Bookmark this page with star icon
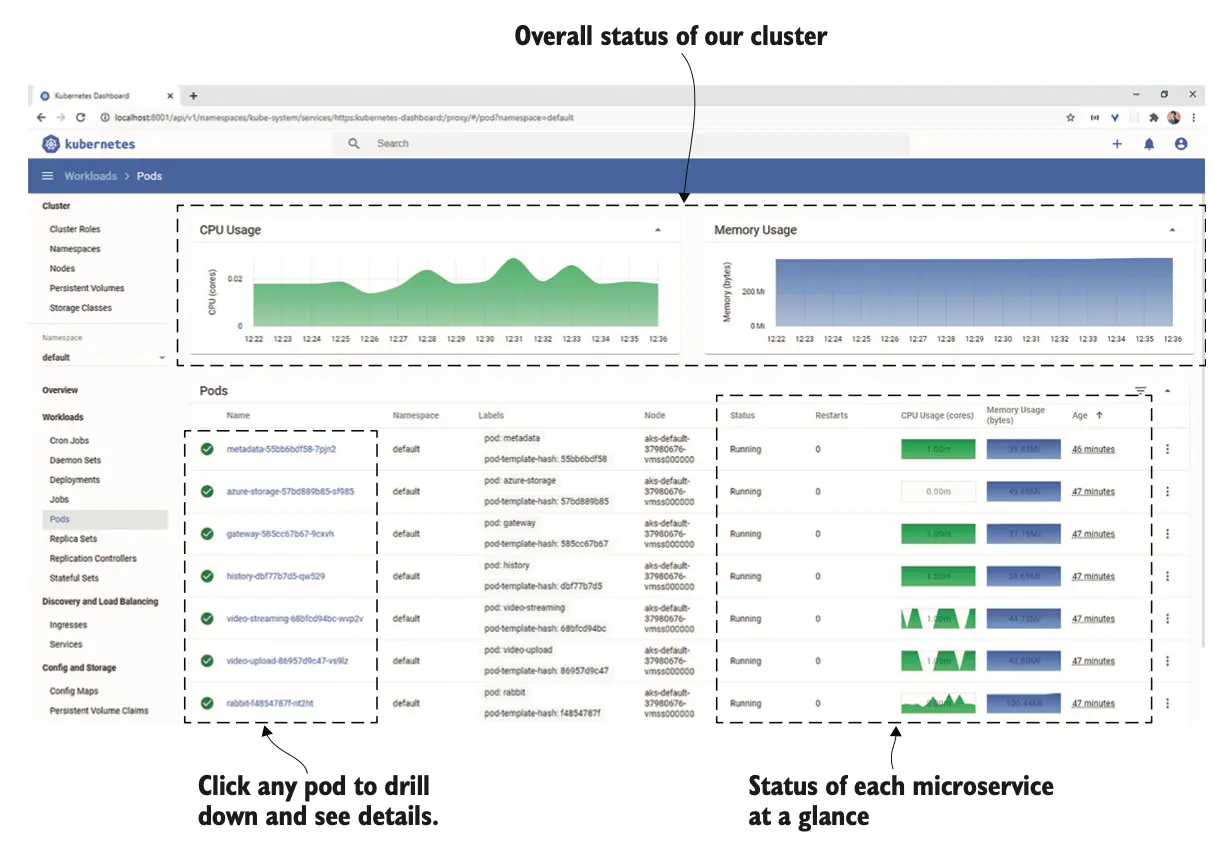This screenshot has height=848, width=1230. pyautogui.click(x=1070, y=117)
